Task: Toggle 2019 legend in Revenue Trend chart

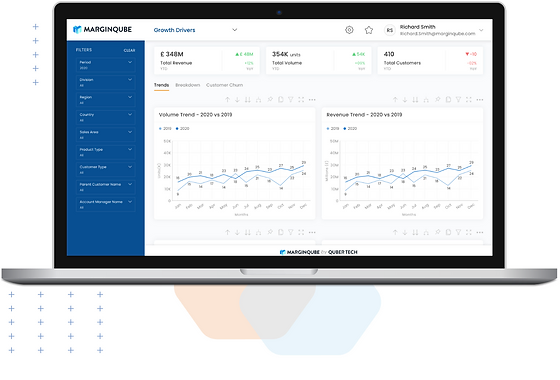Action: [x=333, y=129]
